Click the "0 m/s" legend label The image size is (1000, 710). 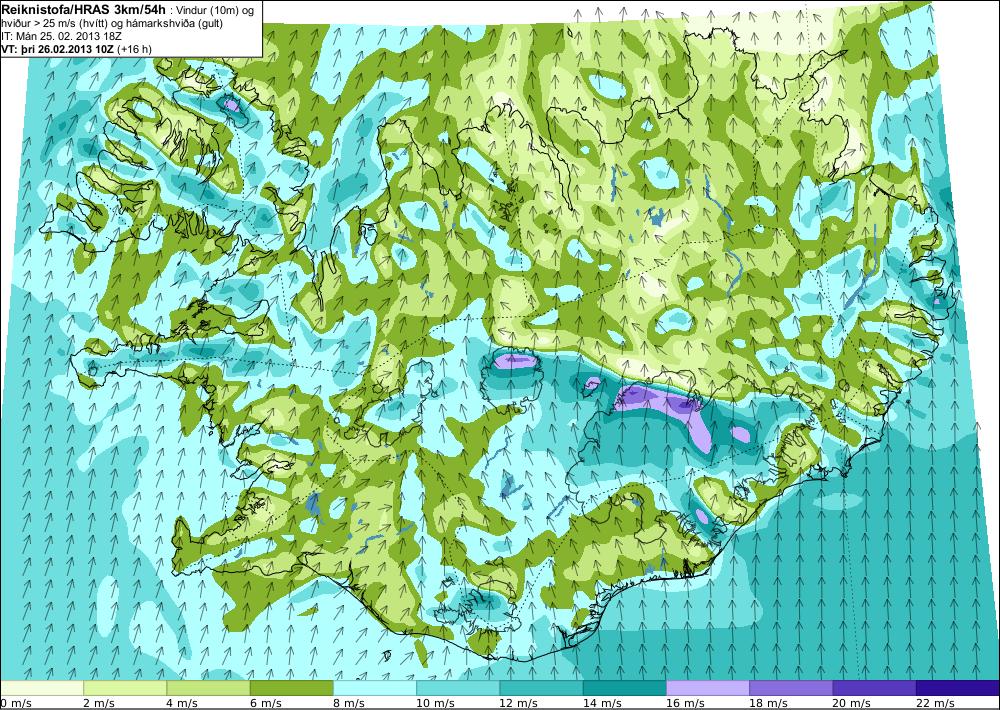click(x=16, y=703)
